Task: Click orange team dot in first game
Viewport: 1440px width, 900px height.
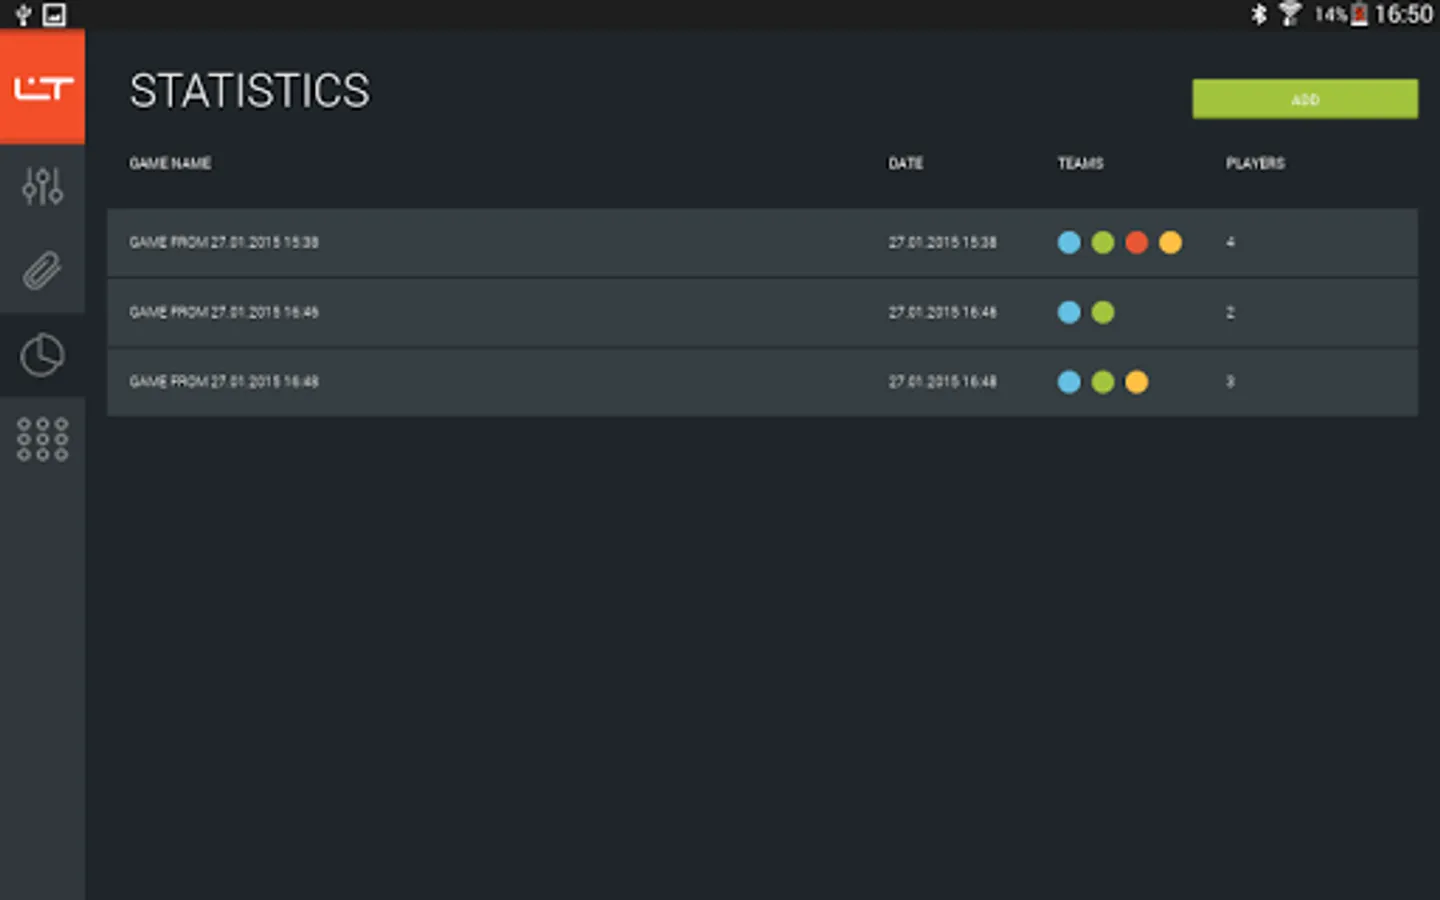Action: click(1170, 242)
